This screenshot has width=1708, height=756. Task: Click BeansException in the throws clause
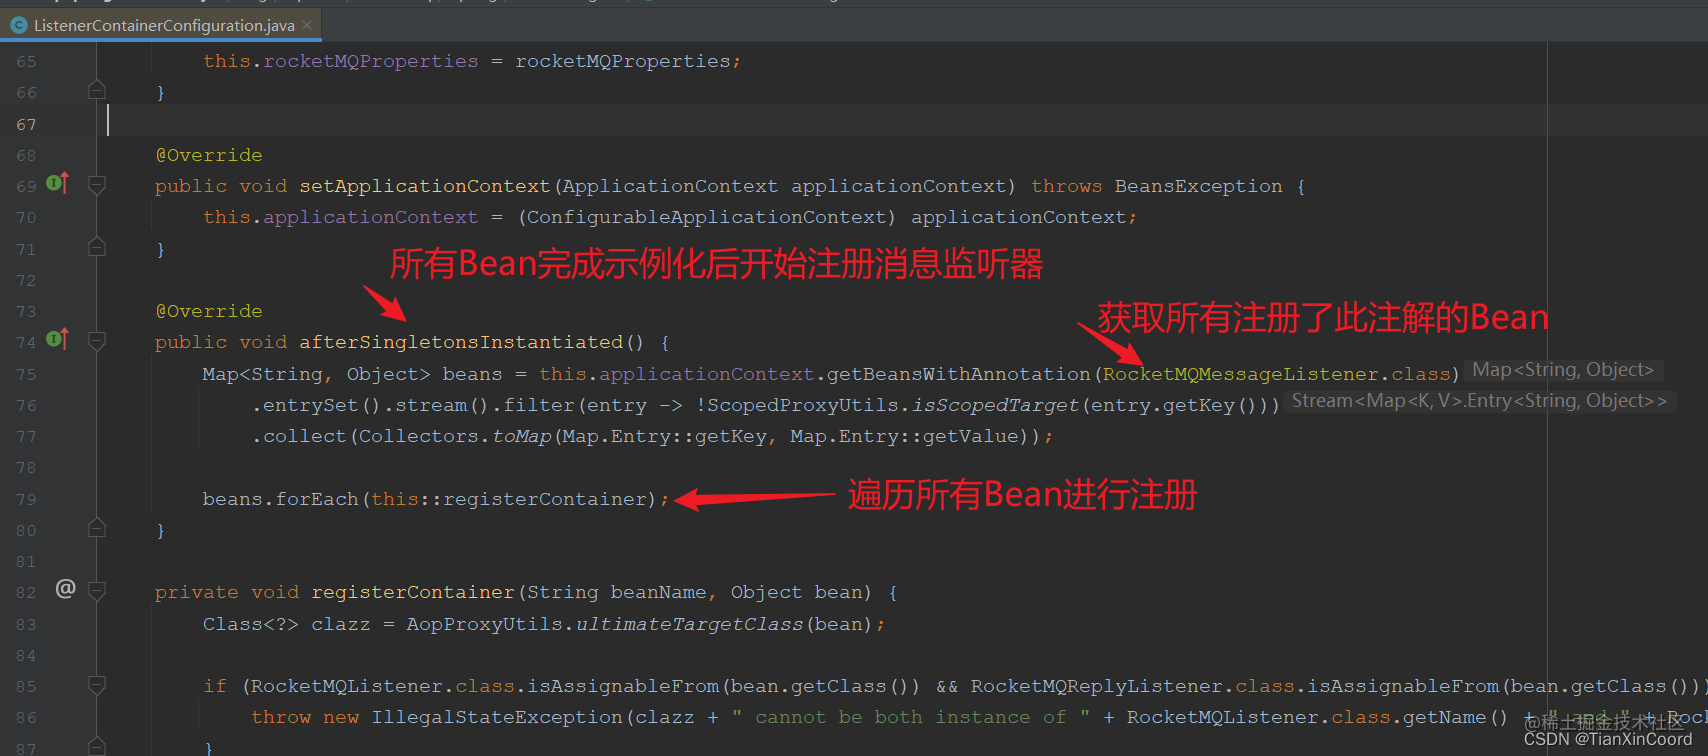pyautogui.click(x=1199, y=186)
